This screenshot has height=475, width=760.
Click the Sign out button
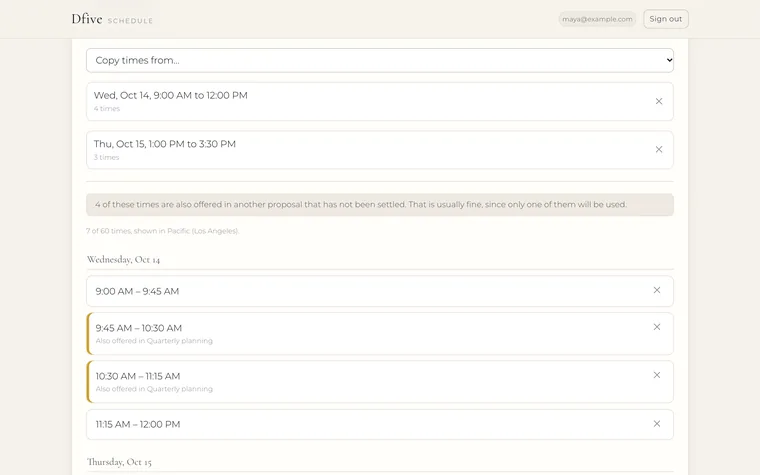coord(665,19)
